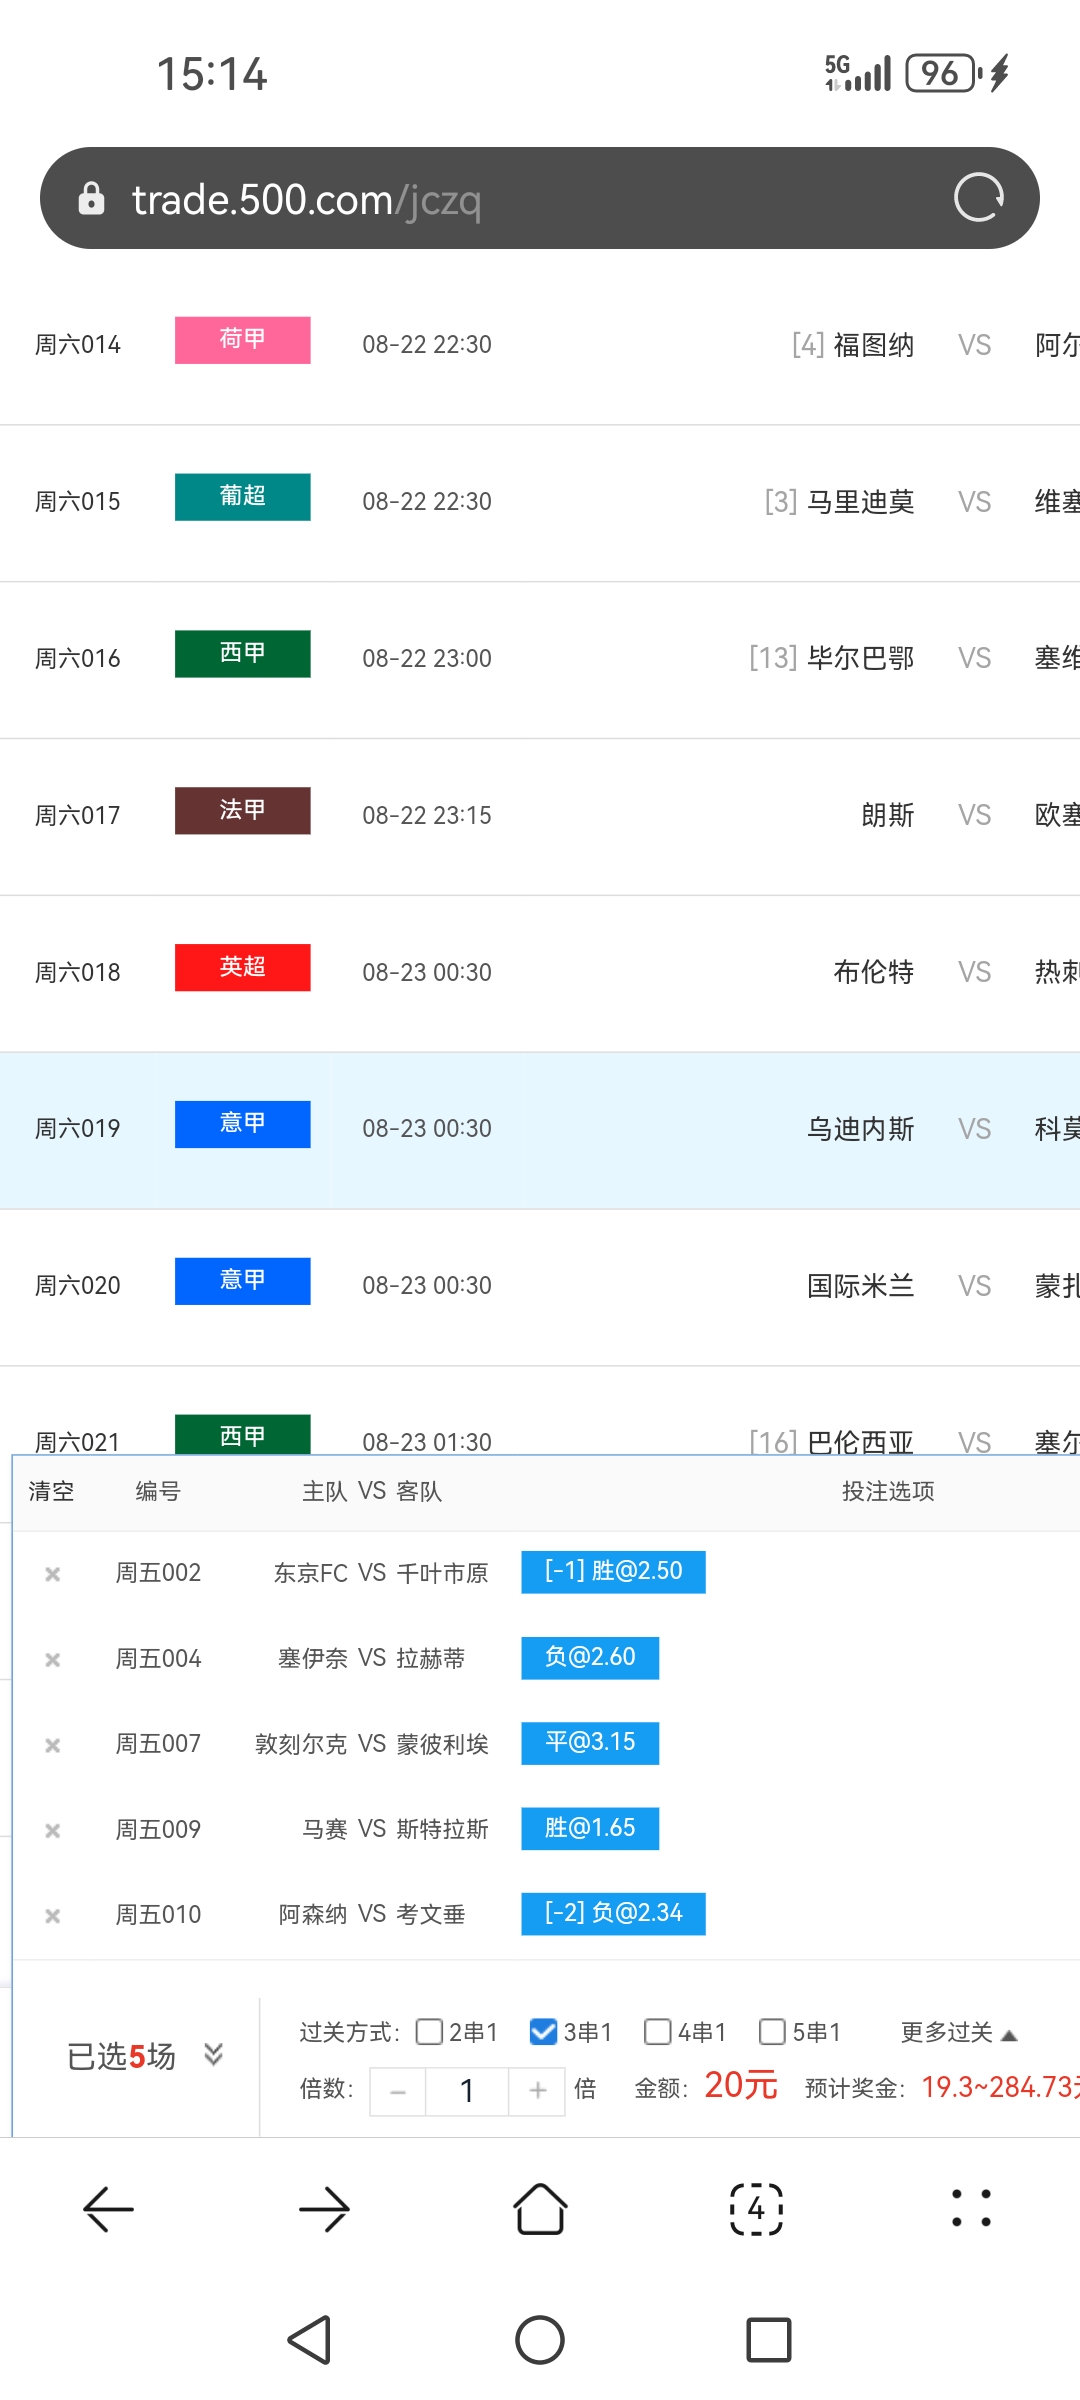Click the 荷甲 league tag

pyautogui.click(x=243, y=340)
